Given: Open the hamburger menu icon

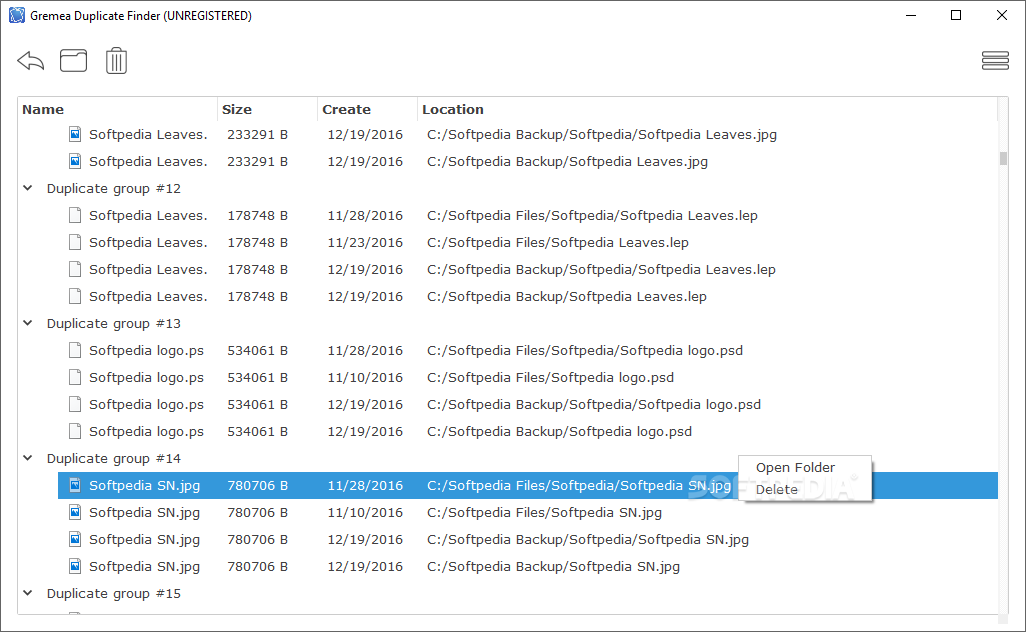Looking at the screenshot, I should [x=995, y=61].
